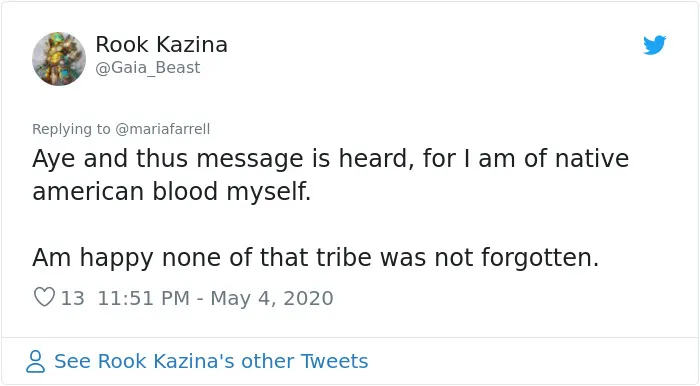Click the person silhouette icon
The image size is (700, 386).
click(x=35, y=361)
